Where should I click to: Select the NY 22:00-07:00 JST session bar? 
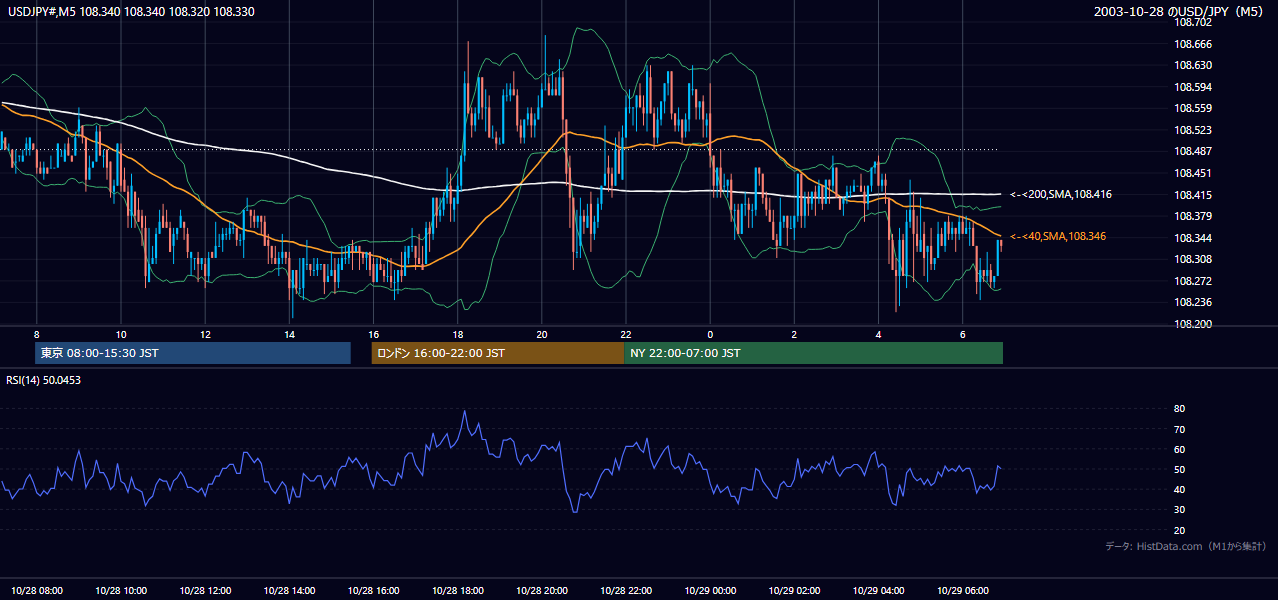click(813, 353)
